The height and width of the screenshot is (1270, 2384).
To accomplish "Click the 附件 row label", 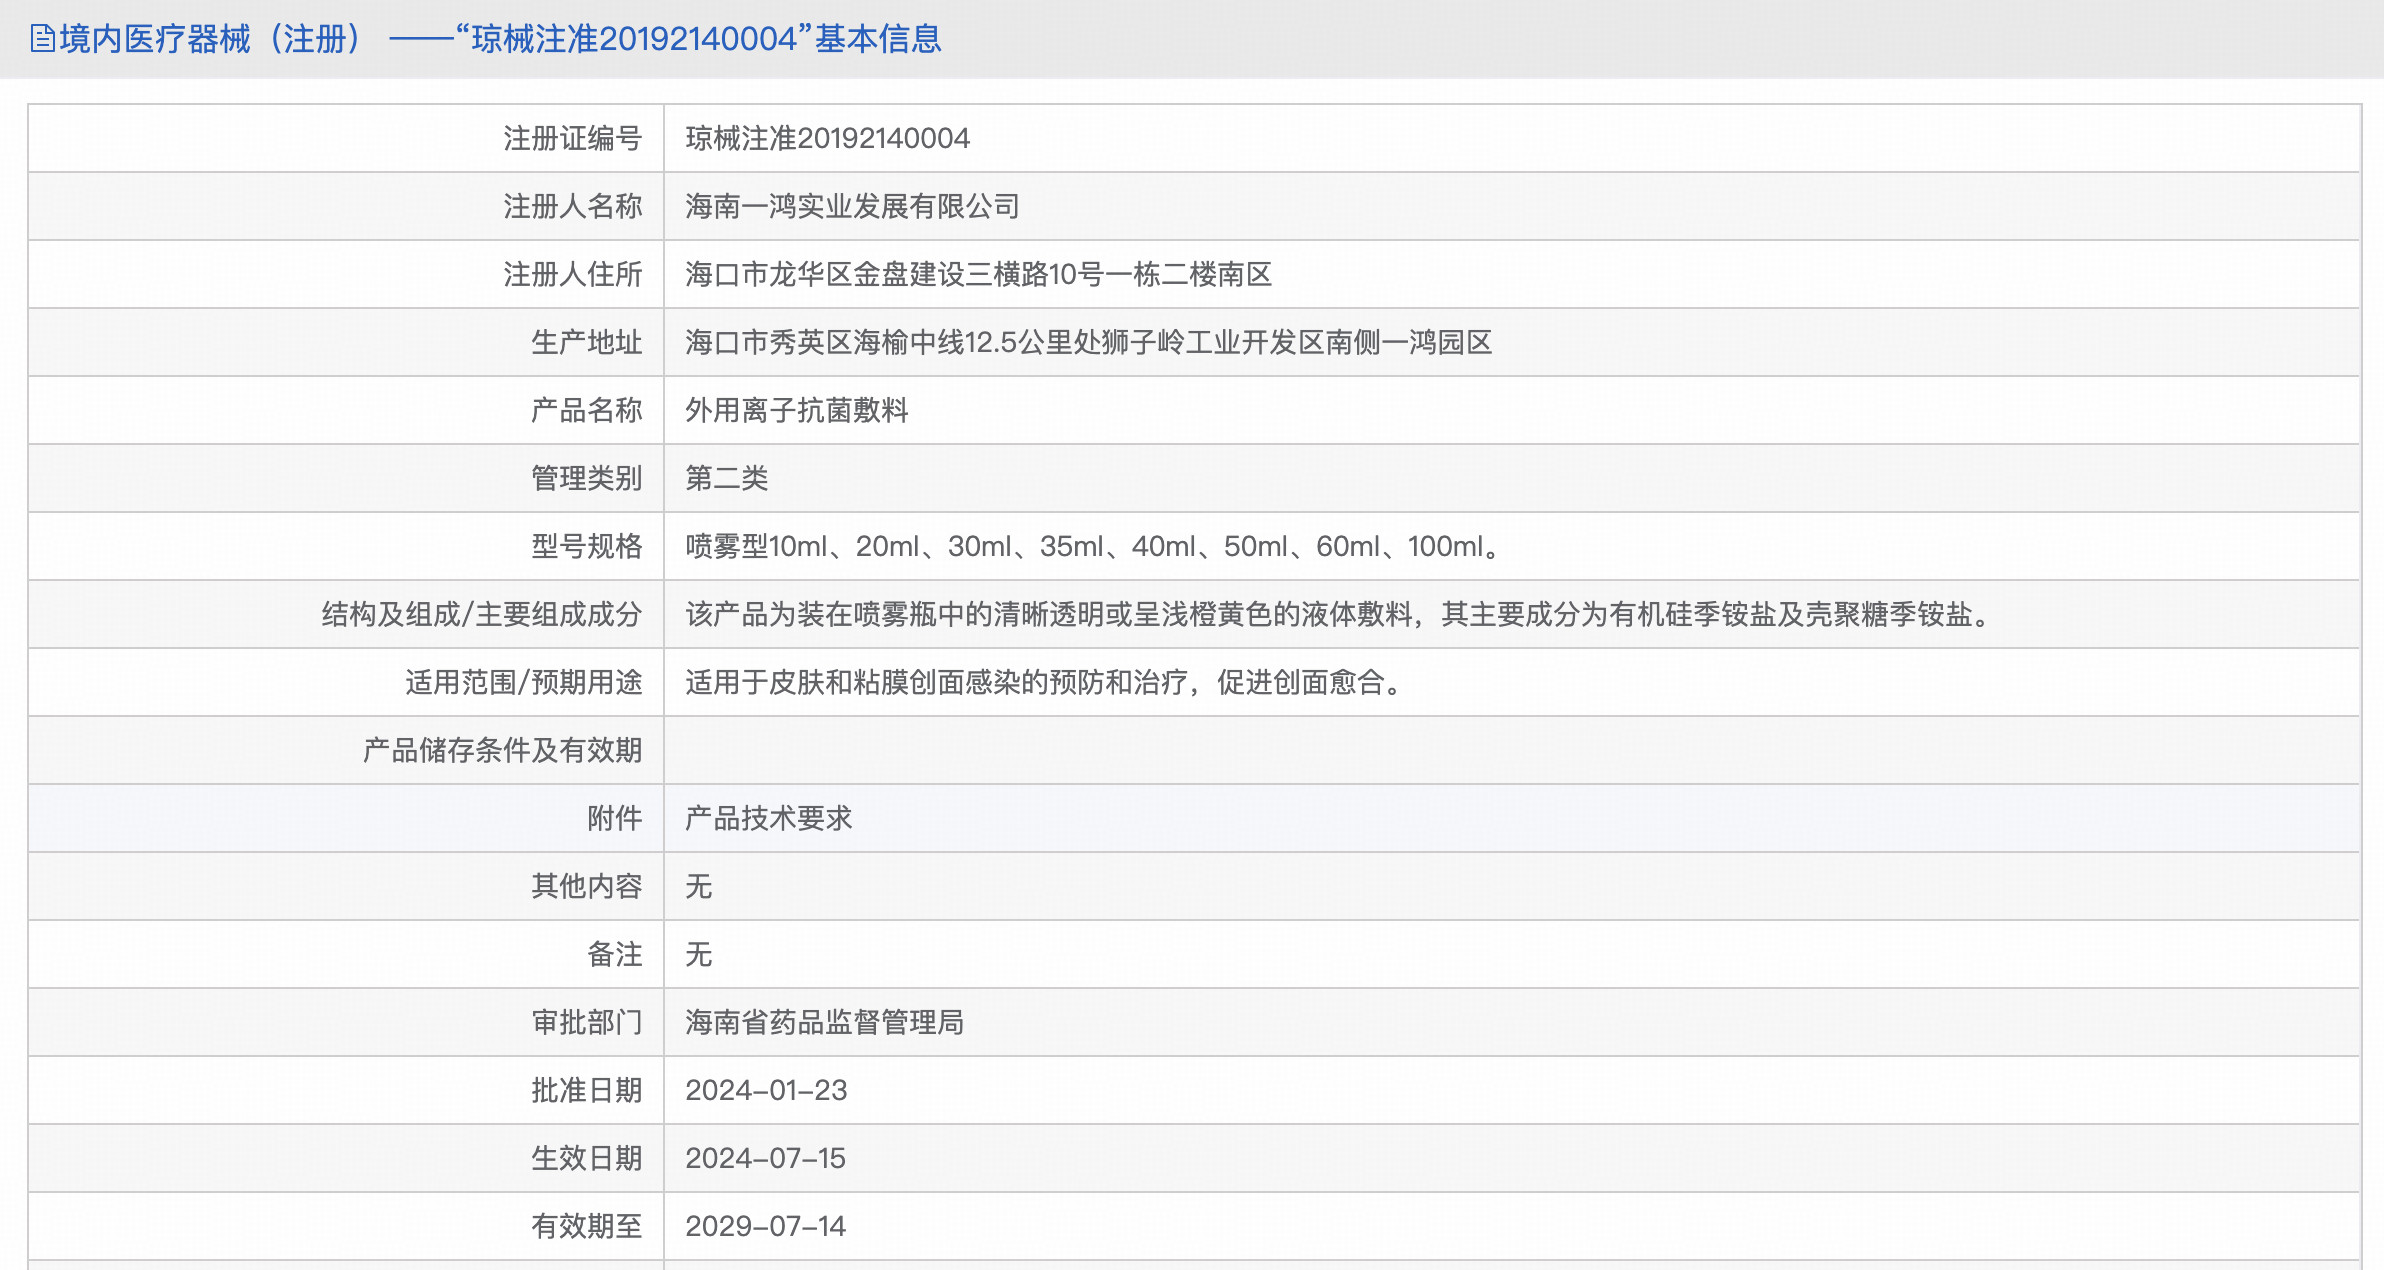I will click(614, 818).
